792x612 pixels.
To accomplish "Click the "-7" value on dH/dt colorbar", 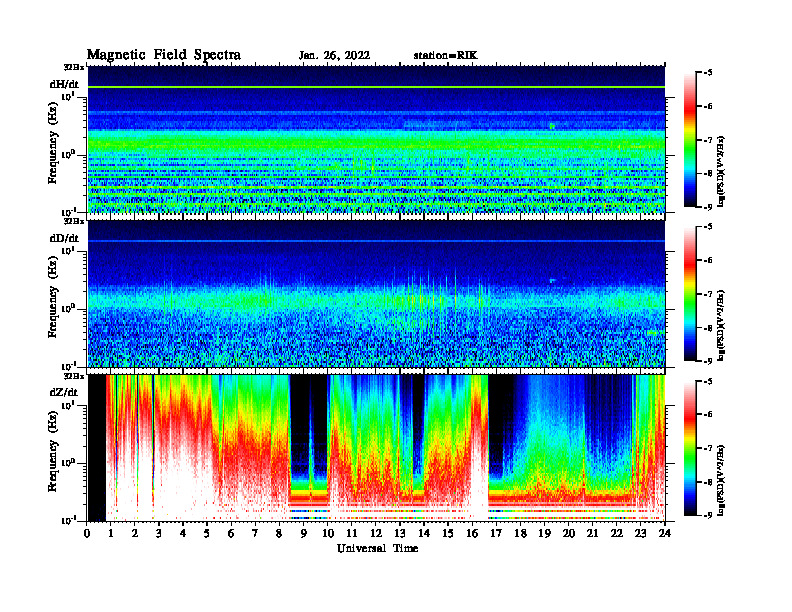I will coord(708,140).
